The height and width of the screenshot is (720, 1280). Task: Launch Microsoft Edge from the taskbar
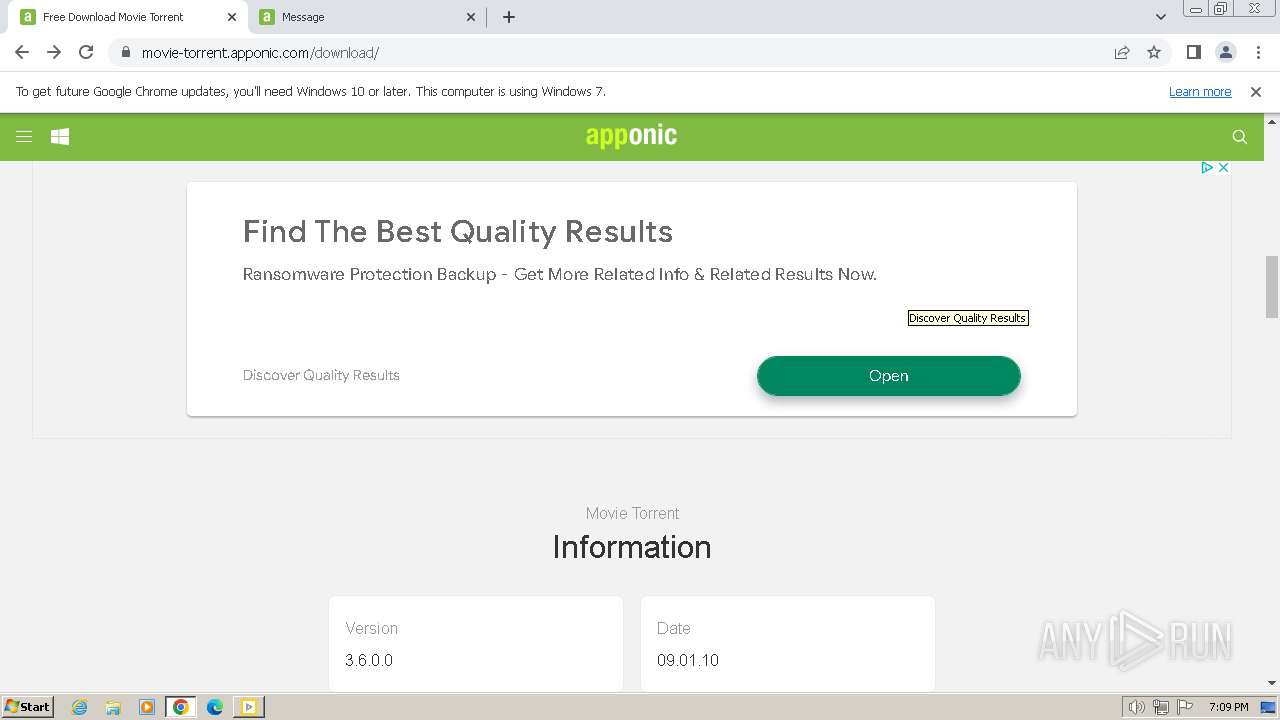point(215,707)
